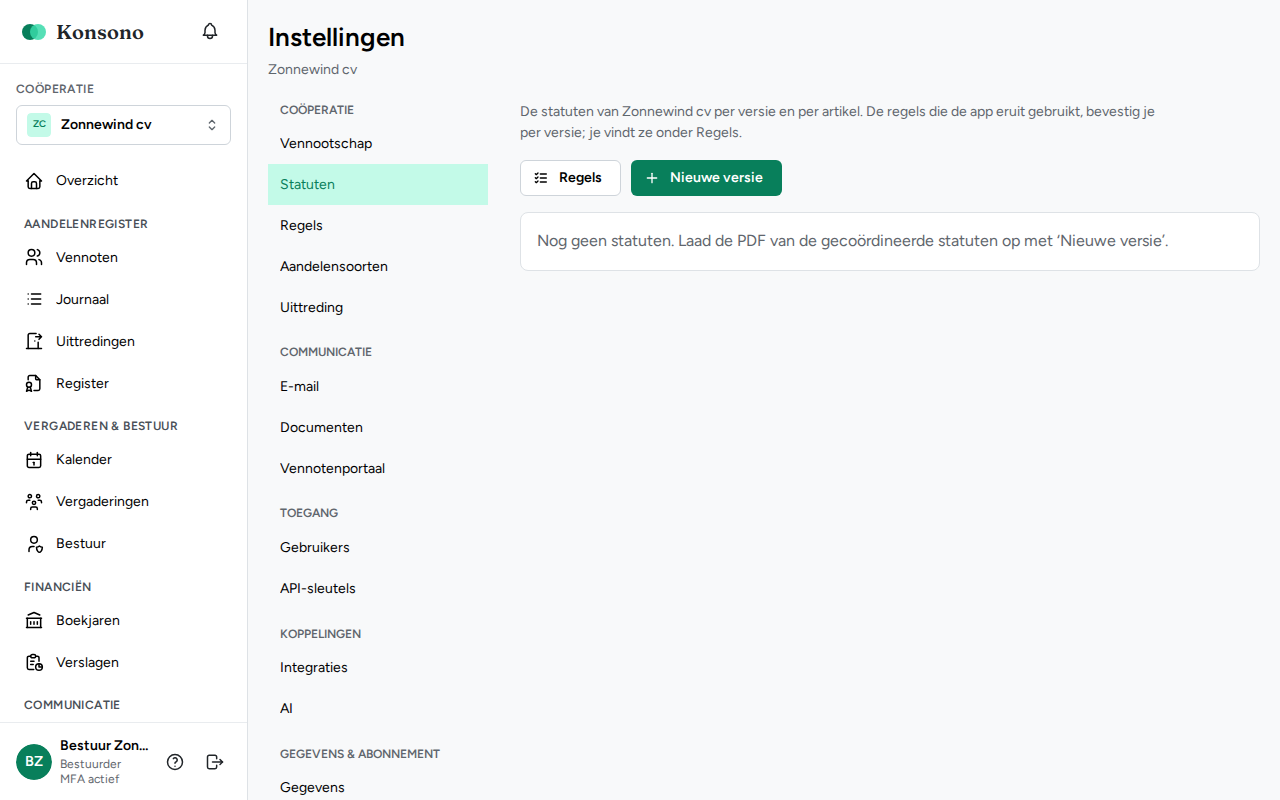Click the Boekjaren bank icon
1280x800 pixels.
[x=34, y=621]
